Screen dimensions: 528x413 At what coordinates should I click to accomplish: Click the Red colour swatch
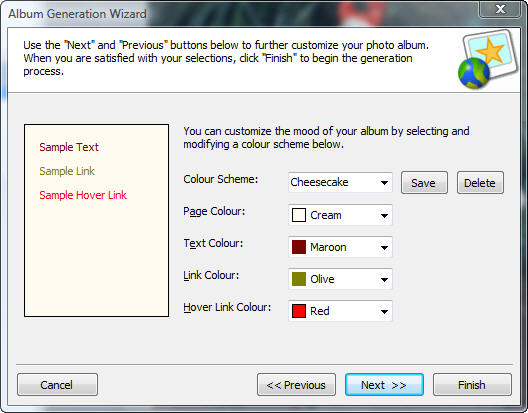[x=299, y=311]
